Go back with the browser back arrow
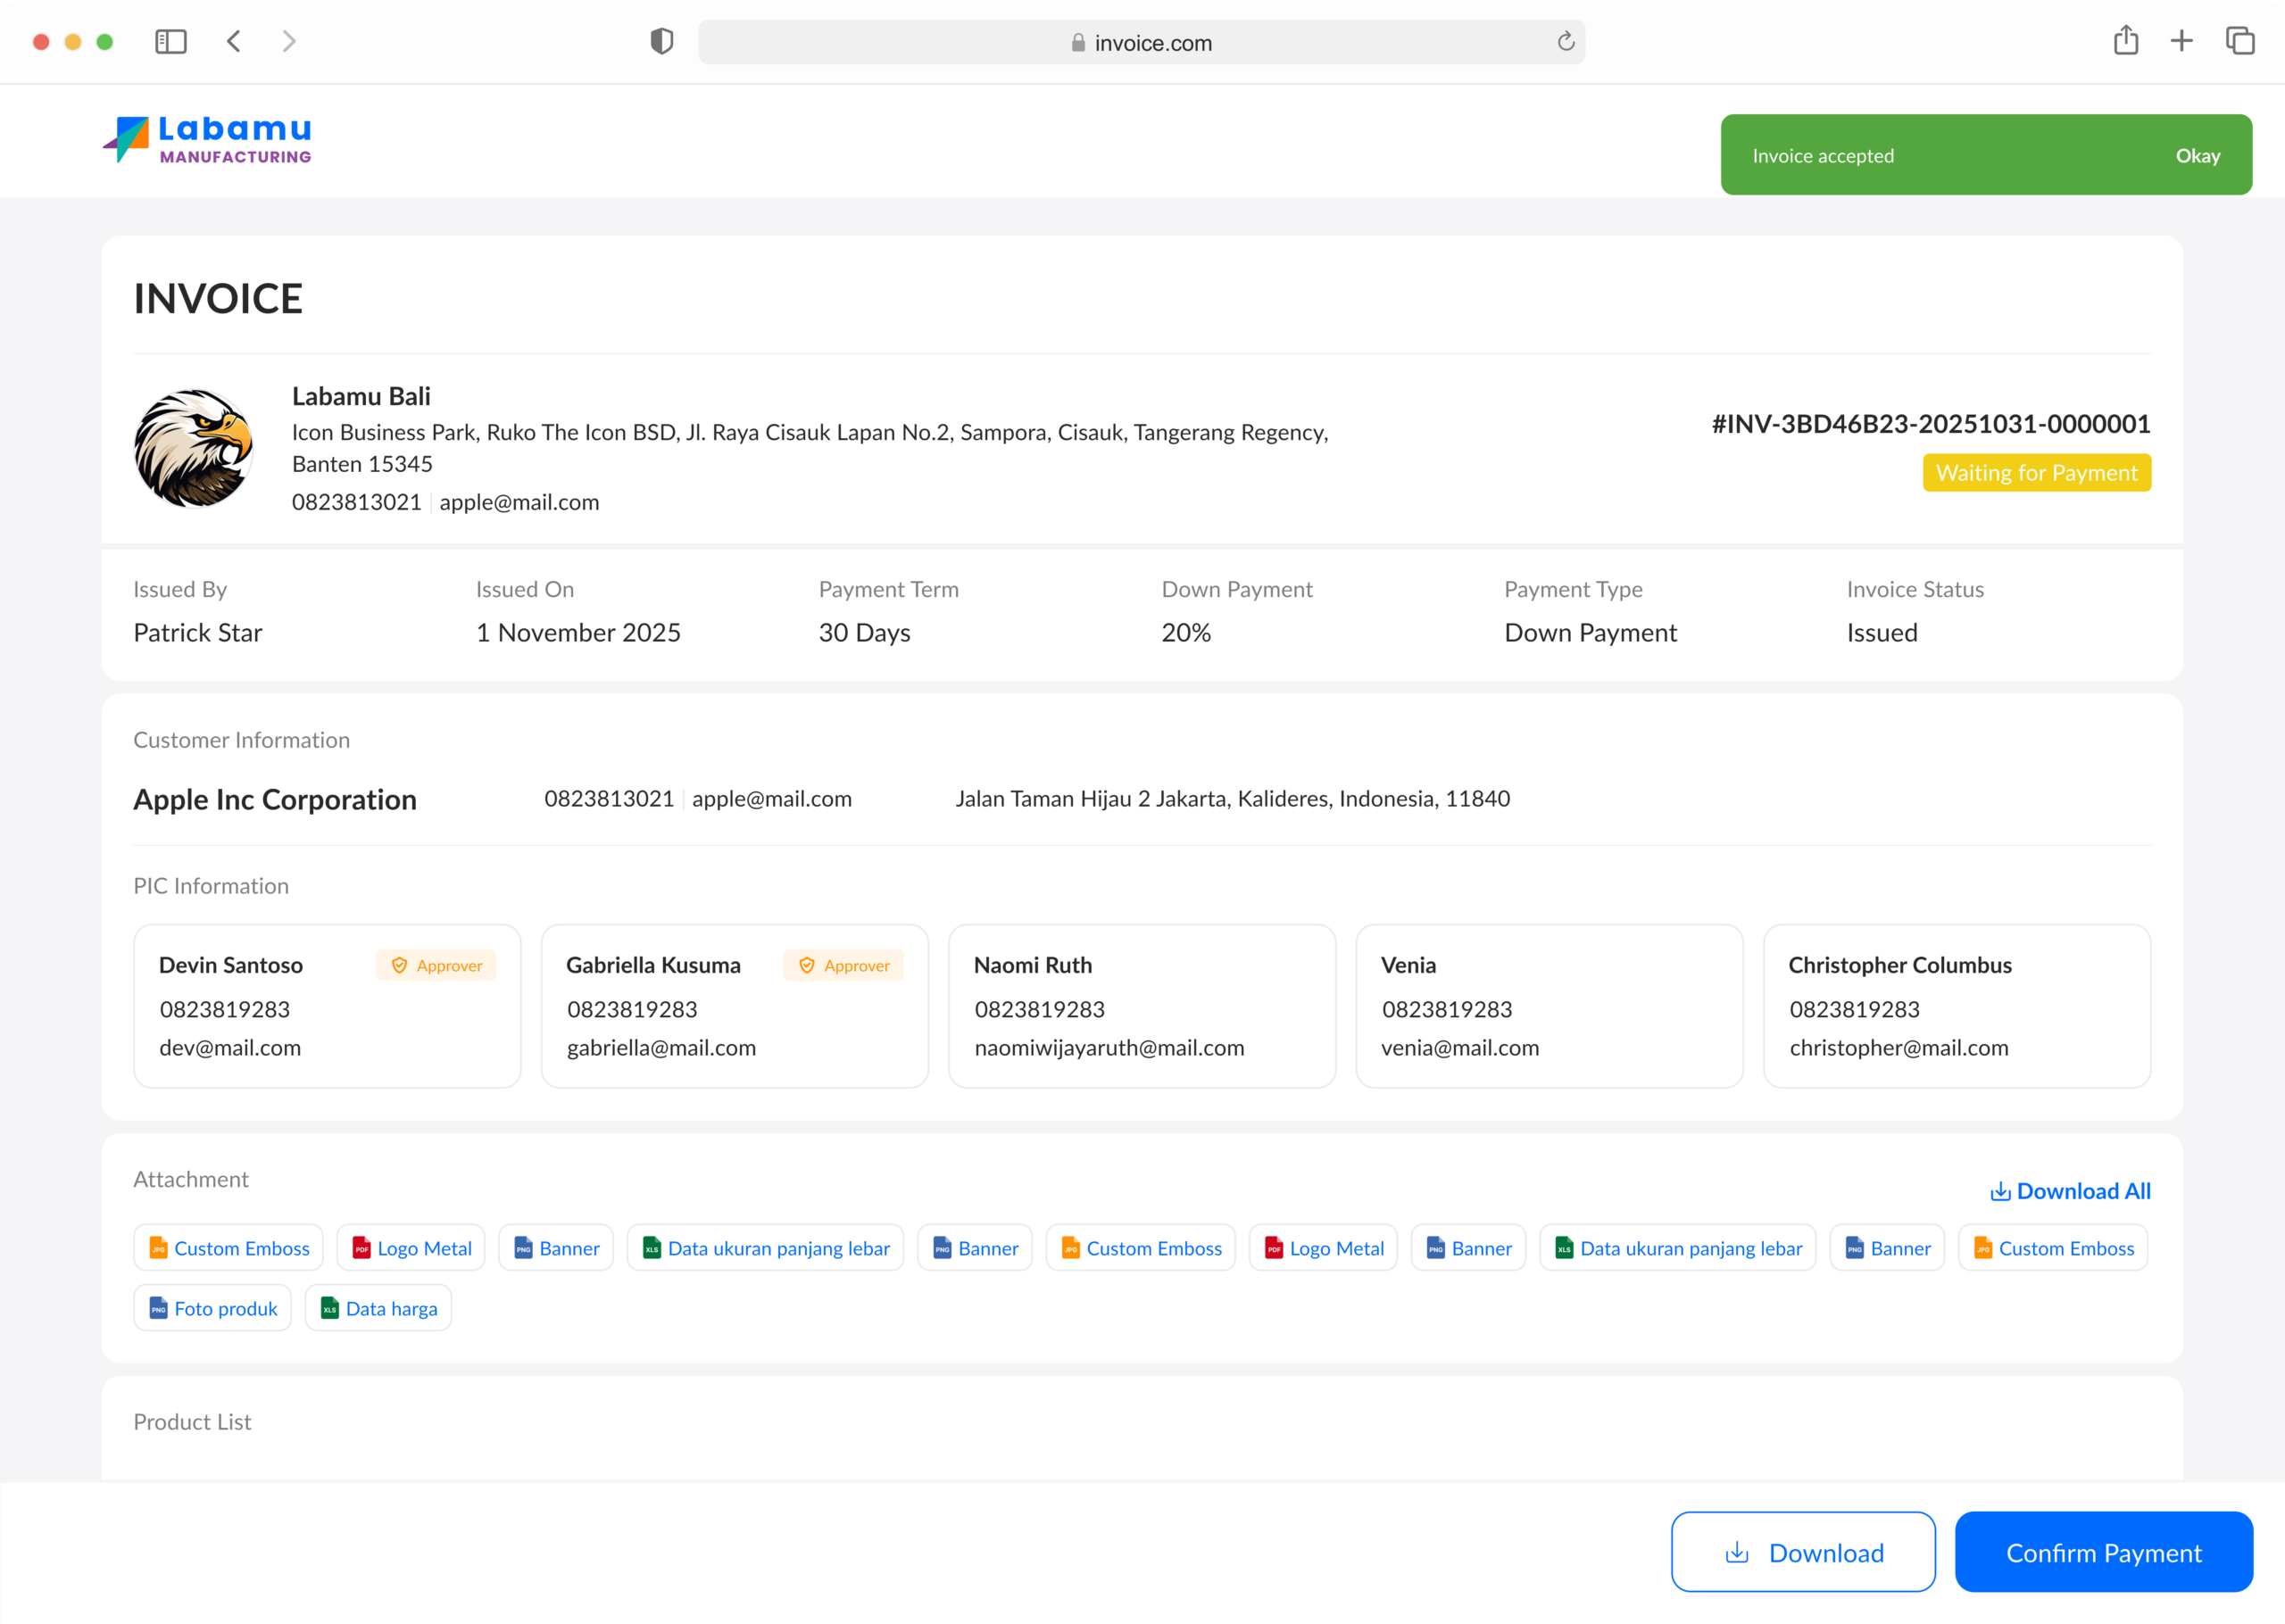This screenshot has width=2285, height=1624. click(234, 41)
